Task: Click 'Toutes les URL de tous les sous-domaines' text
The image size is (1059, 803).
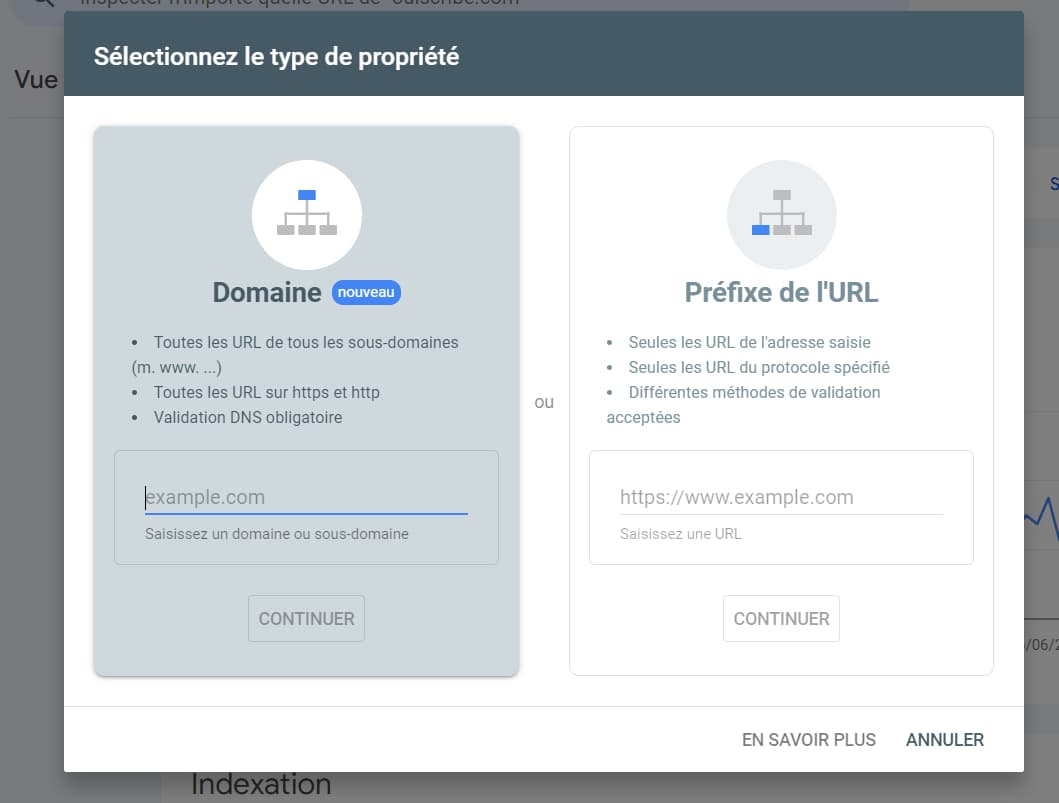Action: (x=306, y=342)
